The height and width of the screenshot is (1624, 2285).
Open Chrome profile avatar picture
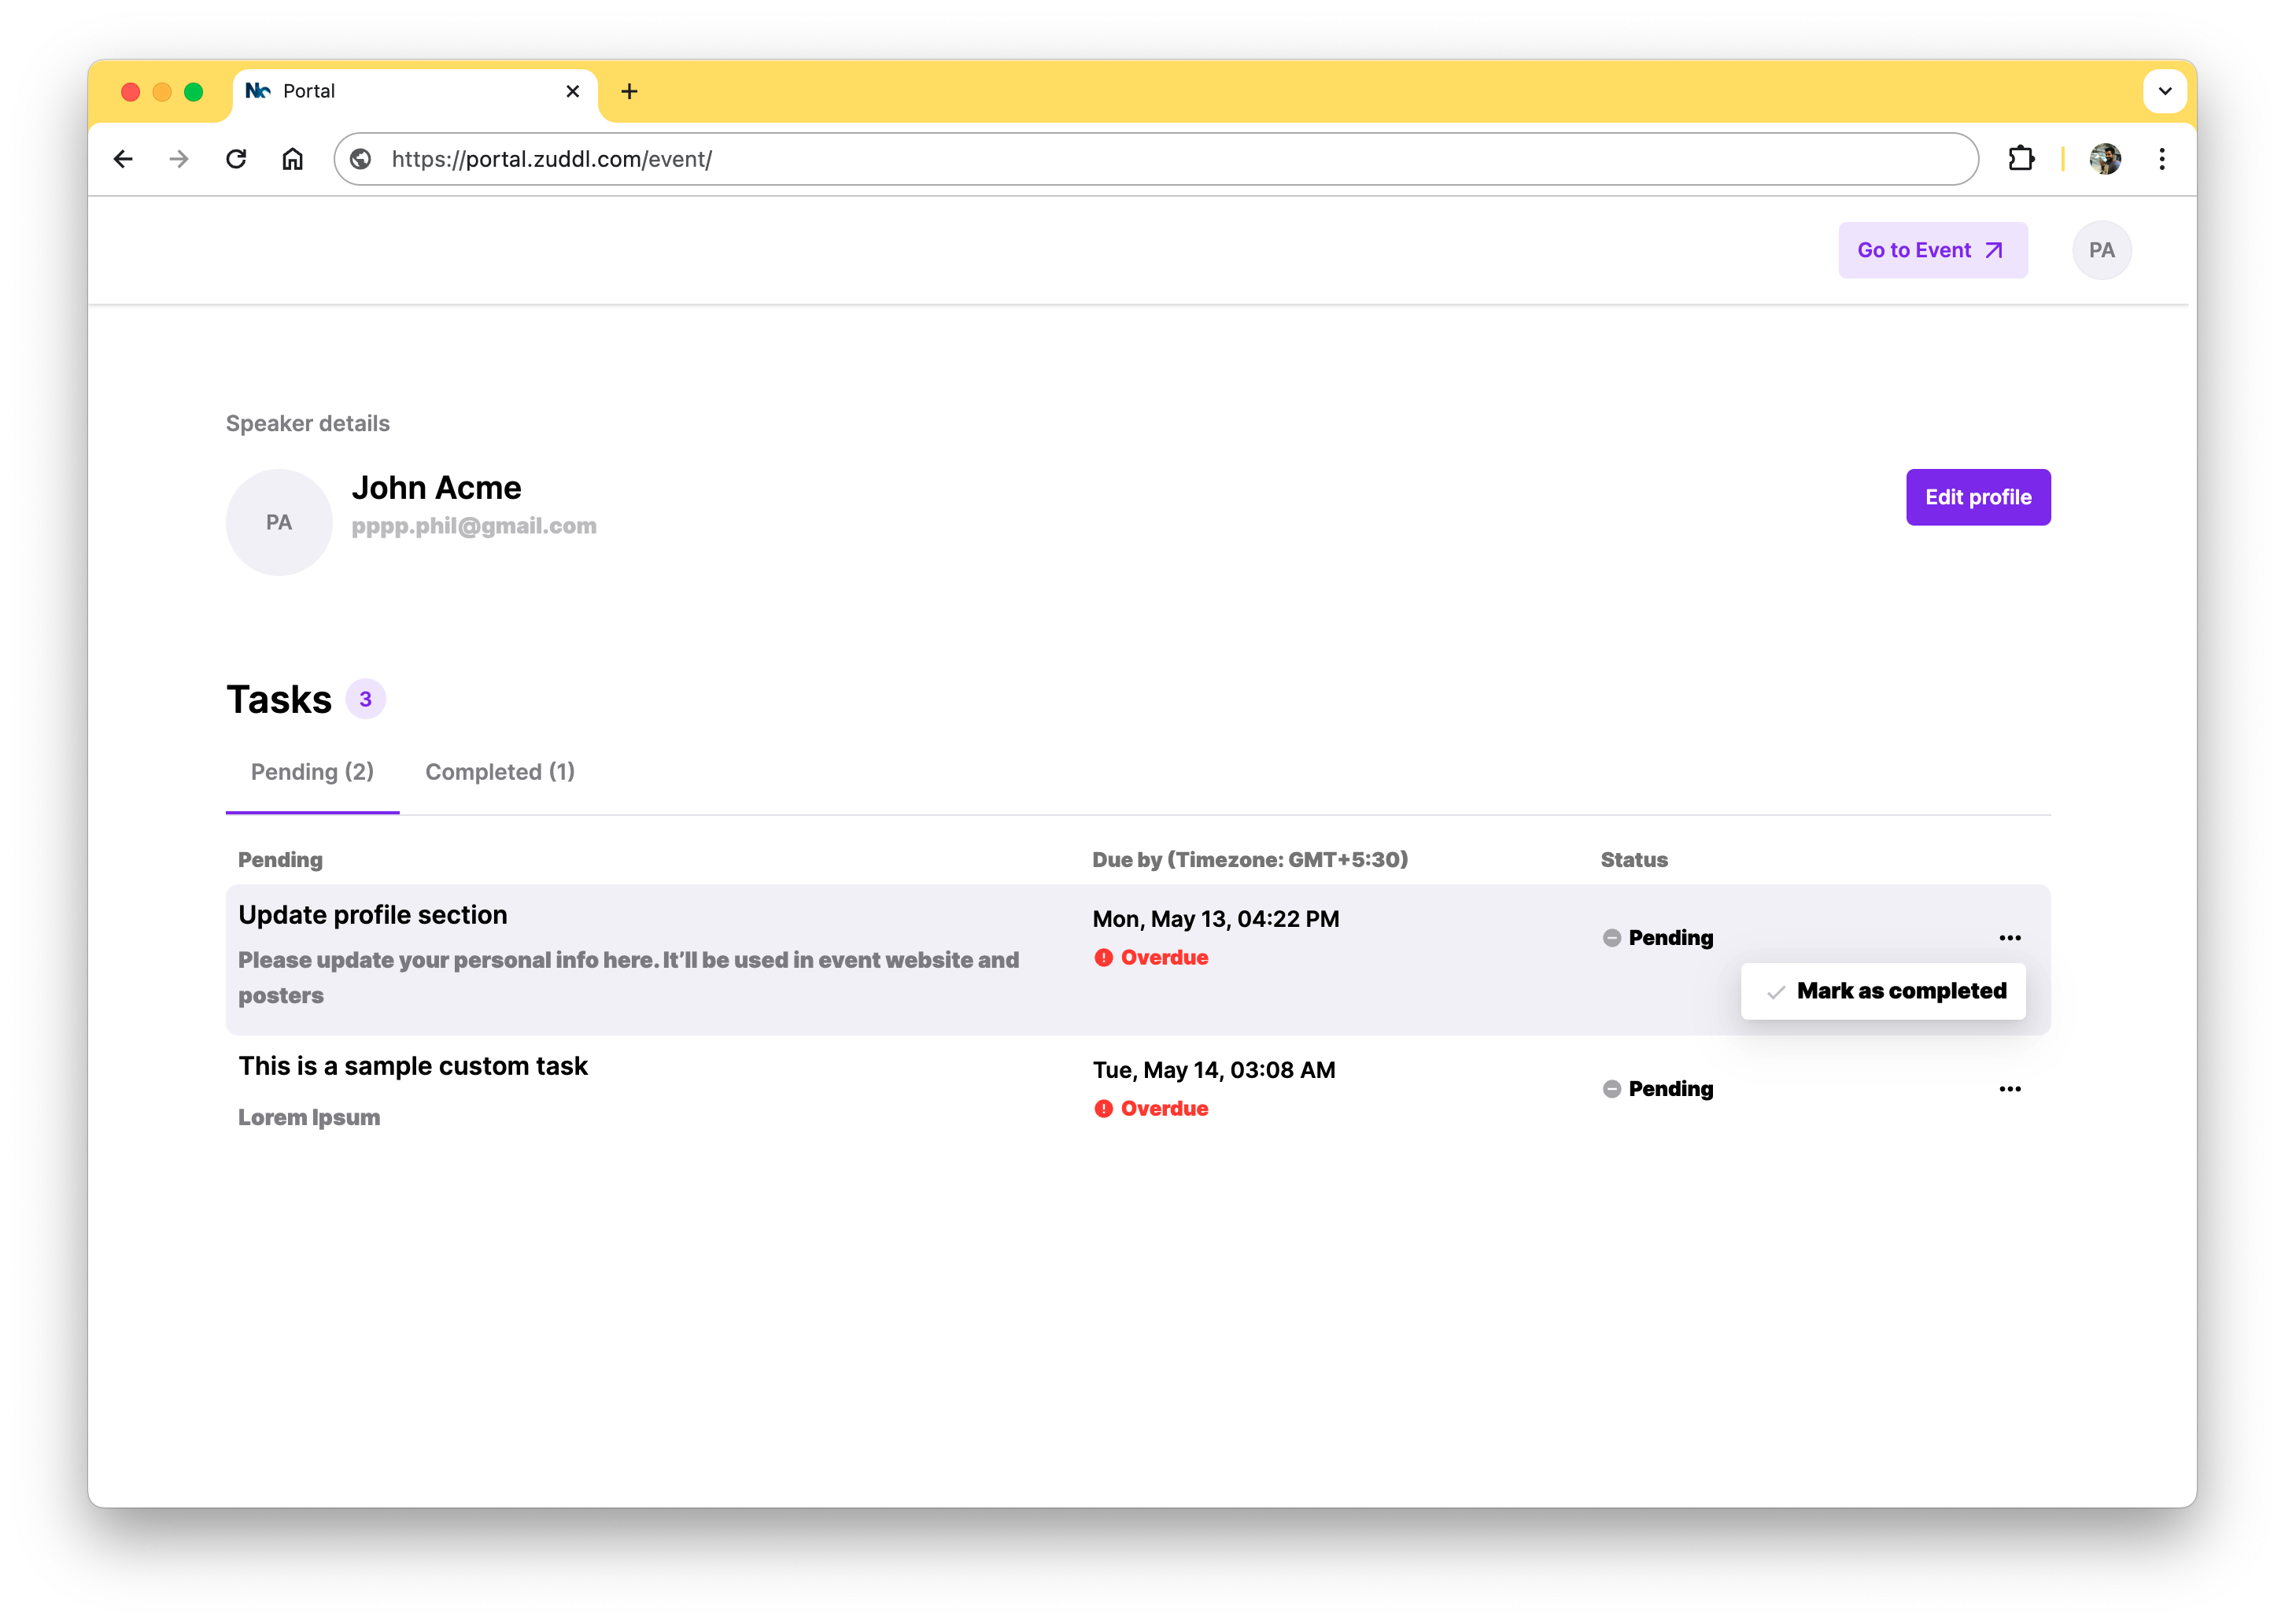[x=2105, y=159]
